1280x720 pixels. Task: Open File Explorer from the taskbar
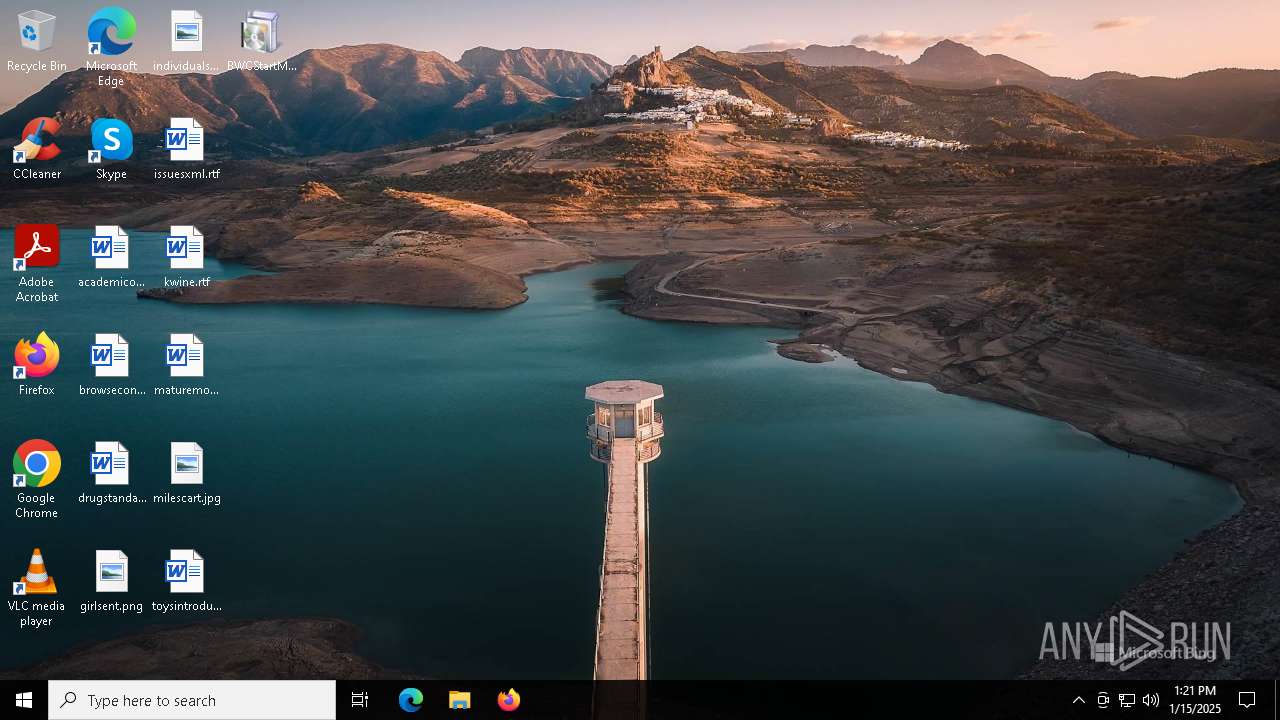[460, 700]
